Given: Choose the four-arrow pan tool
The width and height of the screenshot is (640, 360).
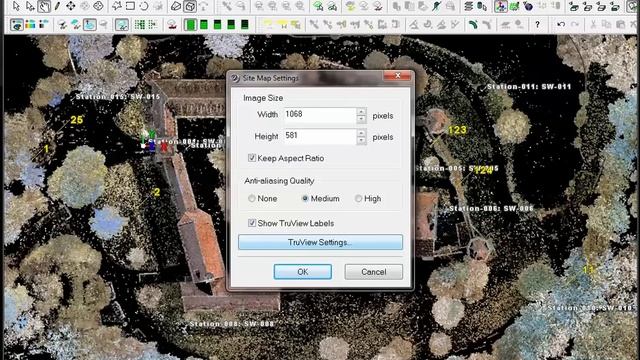Looking at the screenshot, I should click(x=71, y=6).
